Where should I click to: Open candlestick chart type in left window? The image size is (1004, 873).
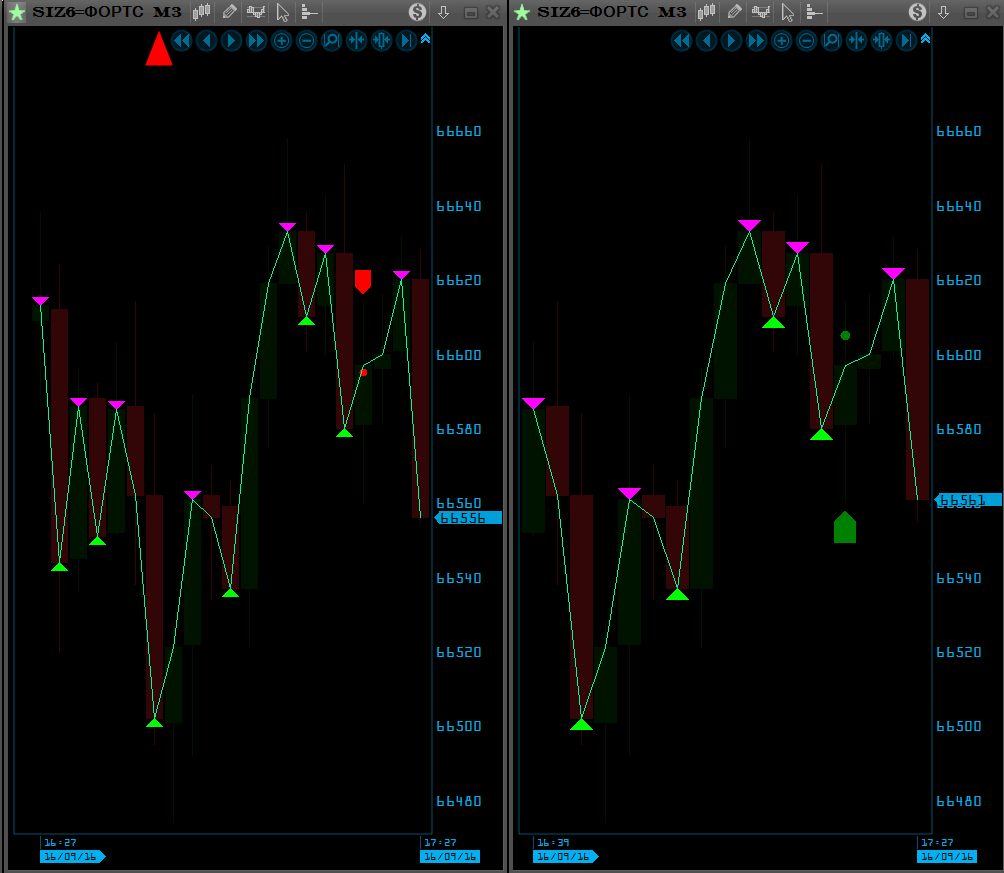point(202,12)
